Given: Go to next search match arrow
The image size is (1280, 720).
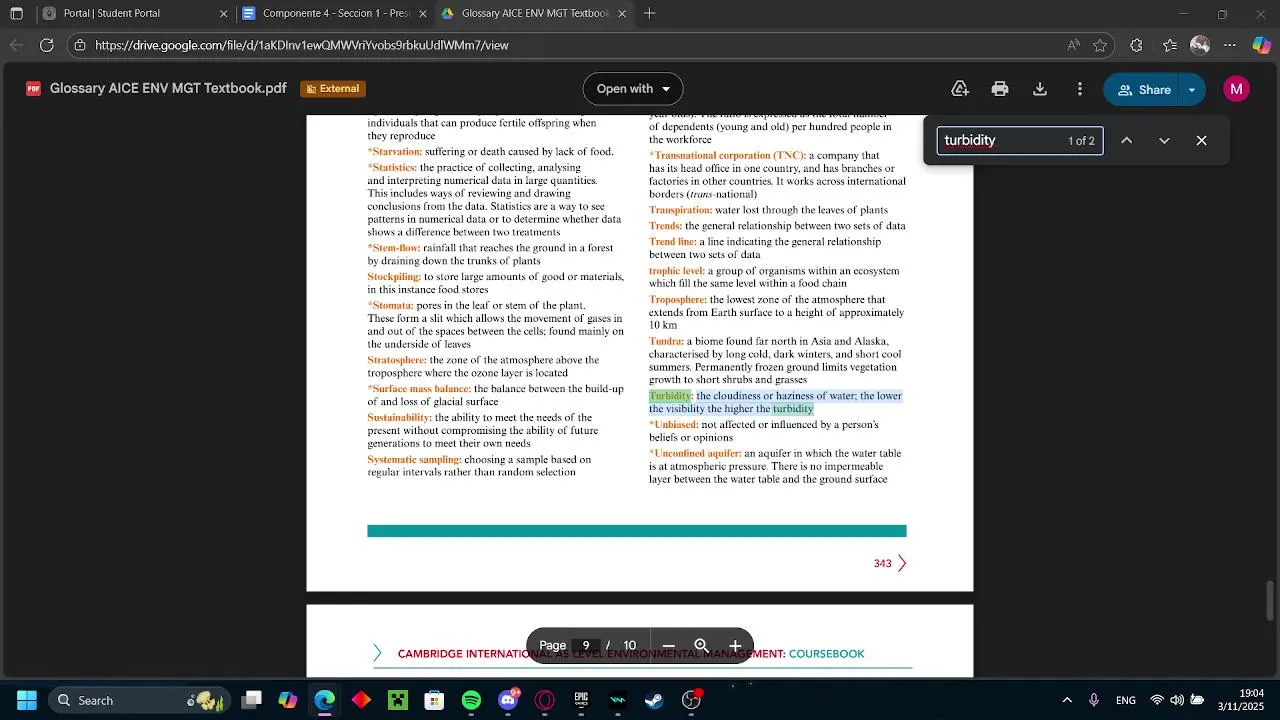Looking at the screenshot, I should pos(1164,141).
